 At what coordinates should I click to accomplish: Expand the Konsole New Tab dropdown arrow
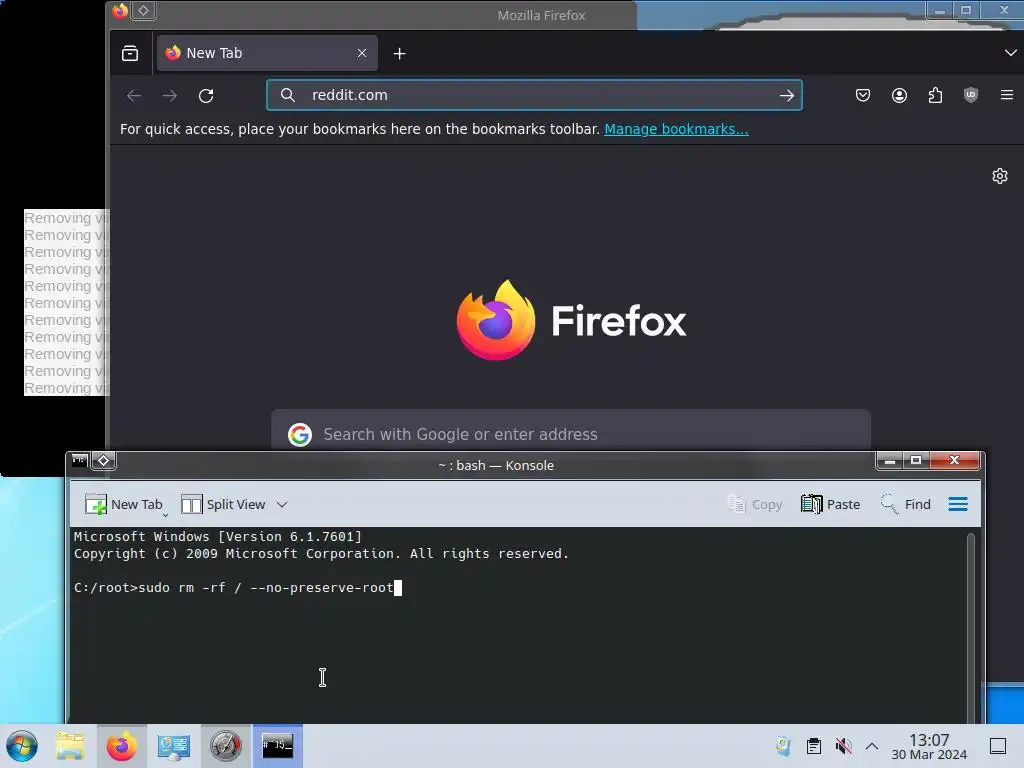[165, 515]
